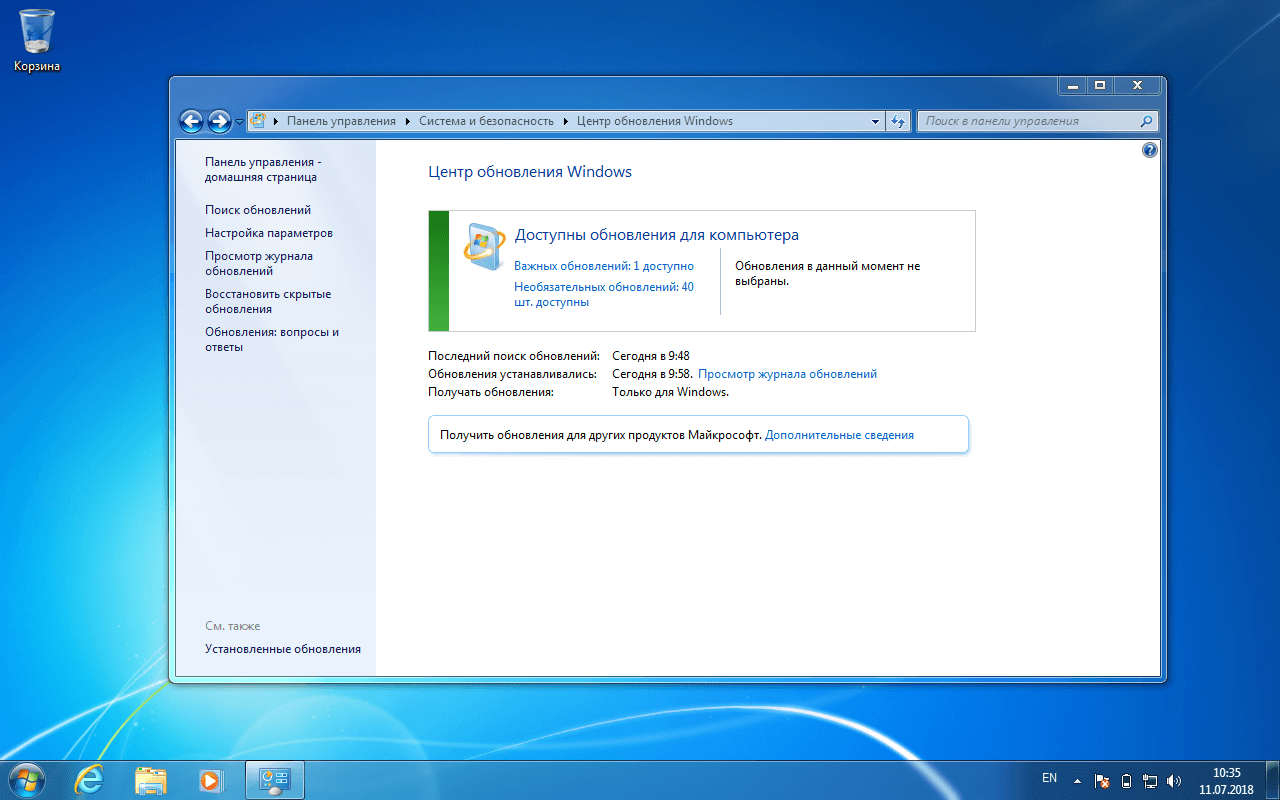The image size is (1280, 800).
Task: Switch keyboard layout via the EN indicator
Action: point(1049,777)
